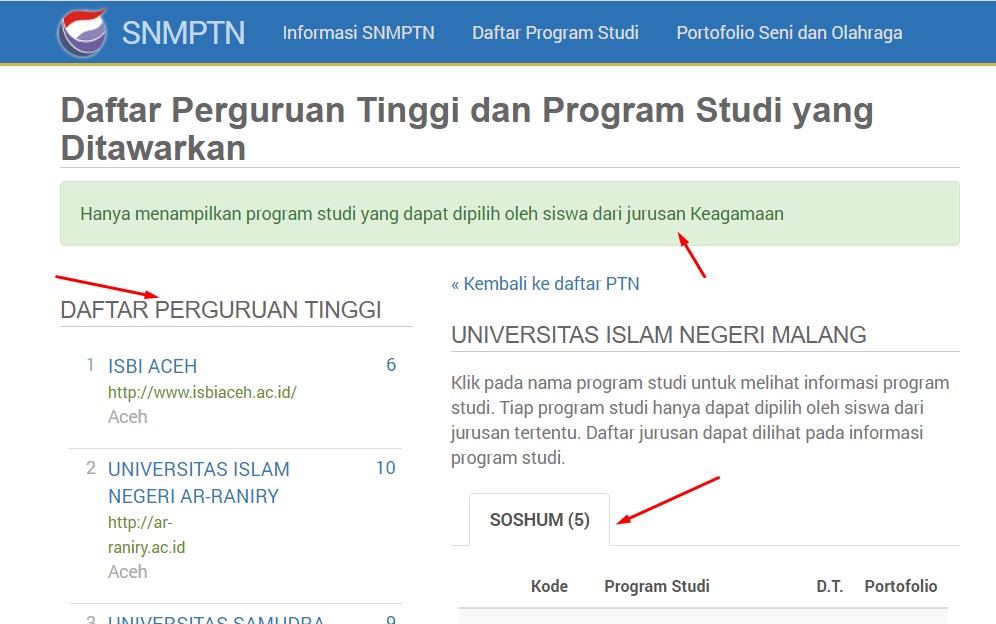Click the Kode column header
This screenshot has height=624, width=996.
pos(549,586)
